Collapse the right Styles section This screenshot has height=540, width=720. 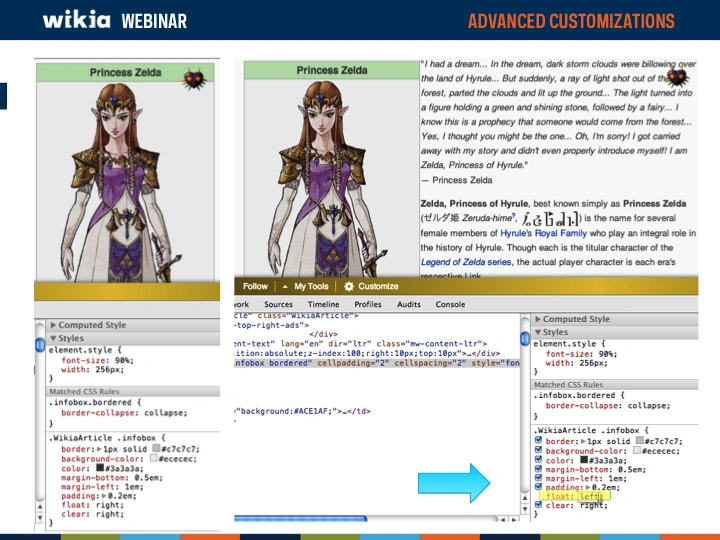[x=539, y=332]
